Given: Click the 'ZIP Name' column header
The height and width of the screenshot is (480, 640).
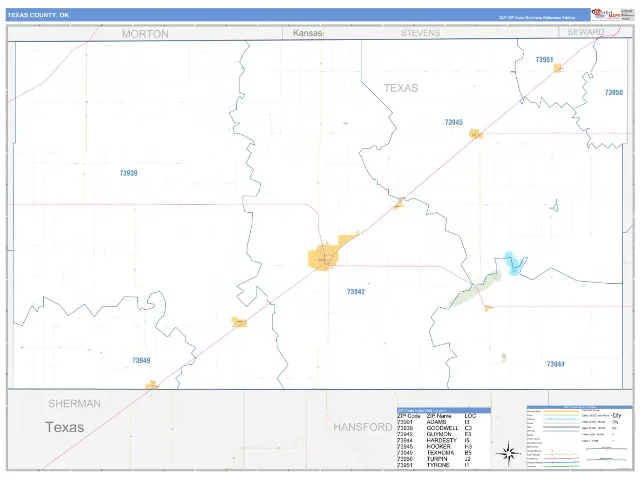Looking at the screenshot, I should pos(439,416).
